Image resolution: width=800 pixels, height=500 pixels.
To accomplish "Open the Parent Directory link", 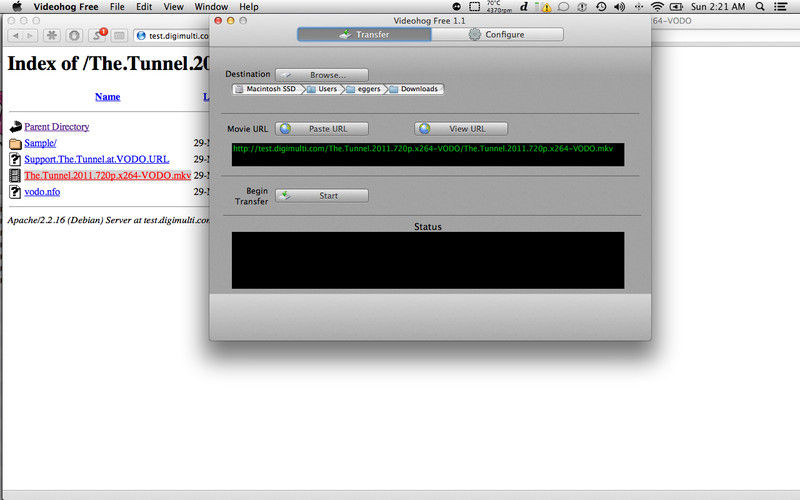I will point(56,127).
